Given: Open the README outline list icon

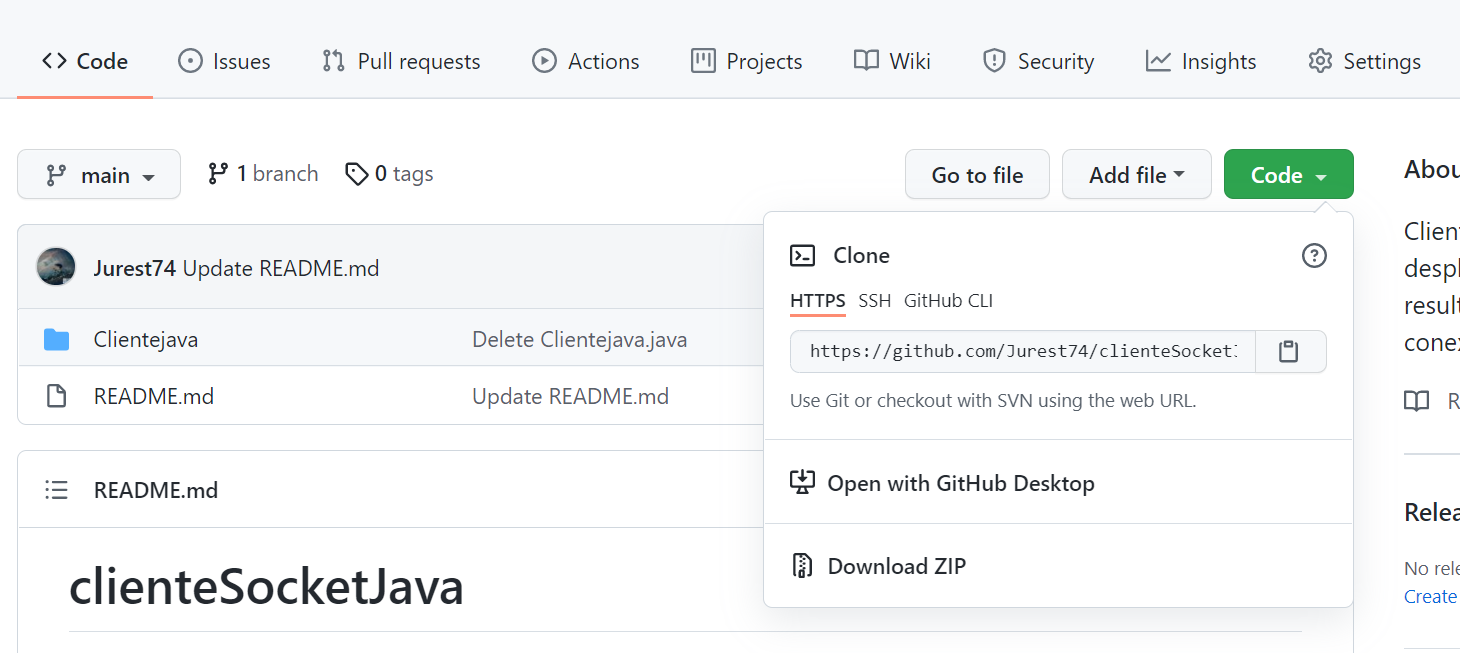Looking at the screenshot, I should 57,490.
